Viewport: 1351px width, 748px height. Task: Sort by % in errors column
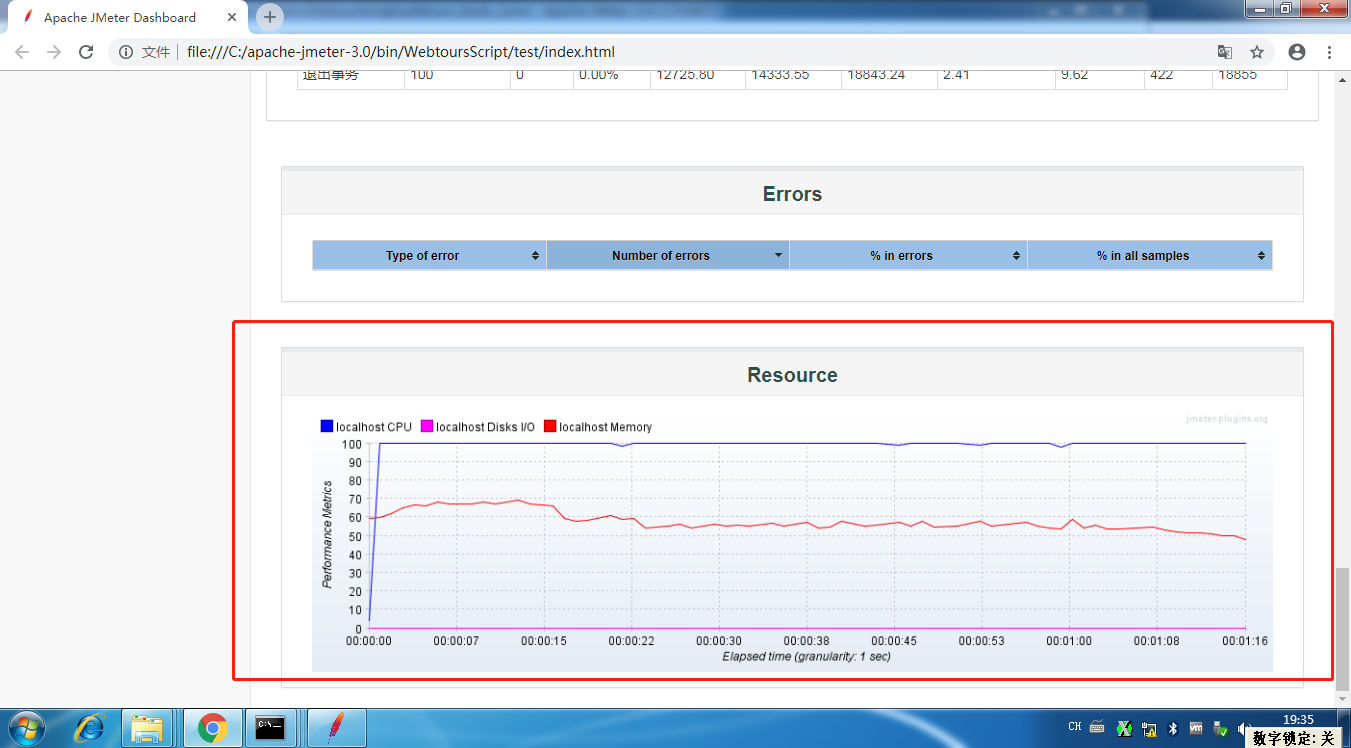(908, 255)
